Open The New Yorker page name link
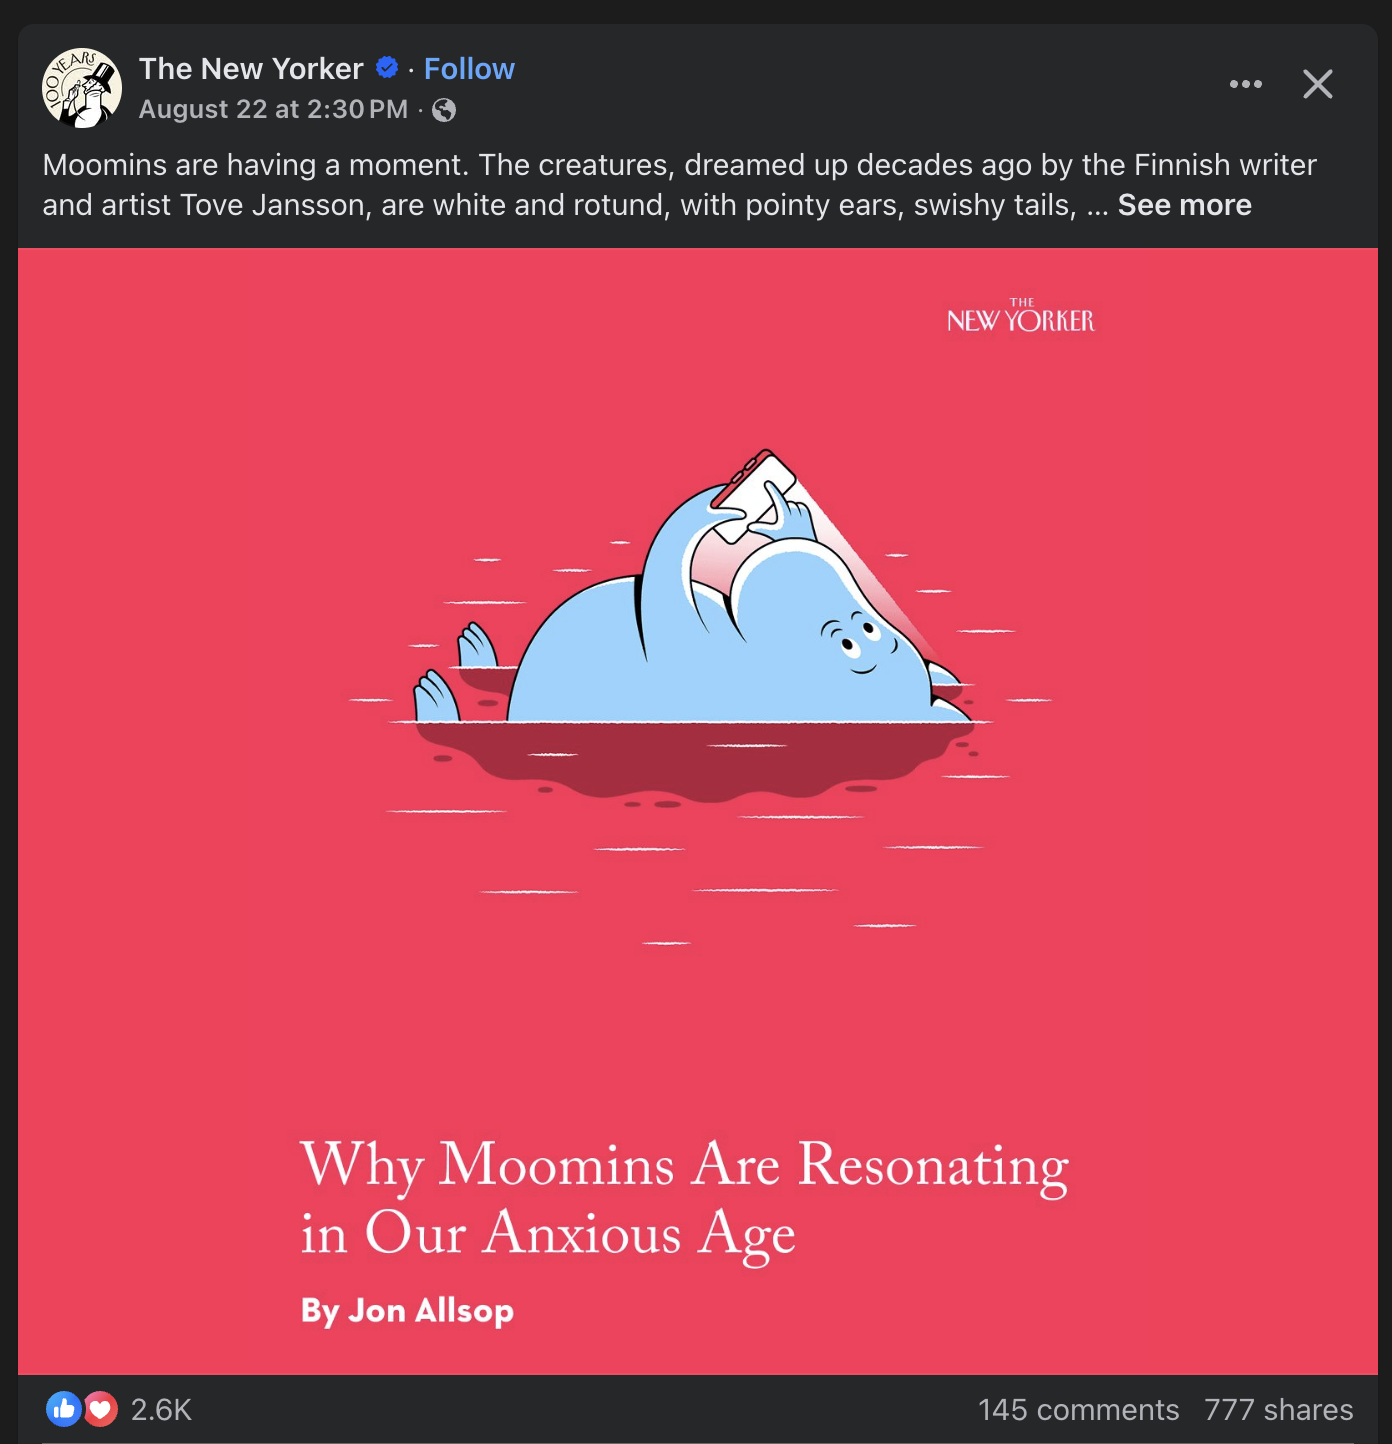The height and width of the screenshot is (1444, 1392). (251, 69)
